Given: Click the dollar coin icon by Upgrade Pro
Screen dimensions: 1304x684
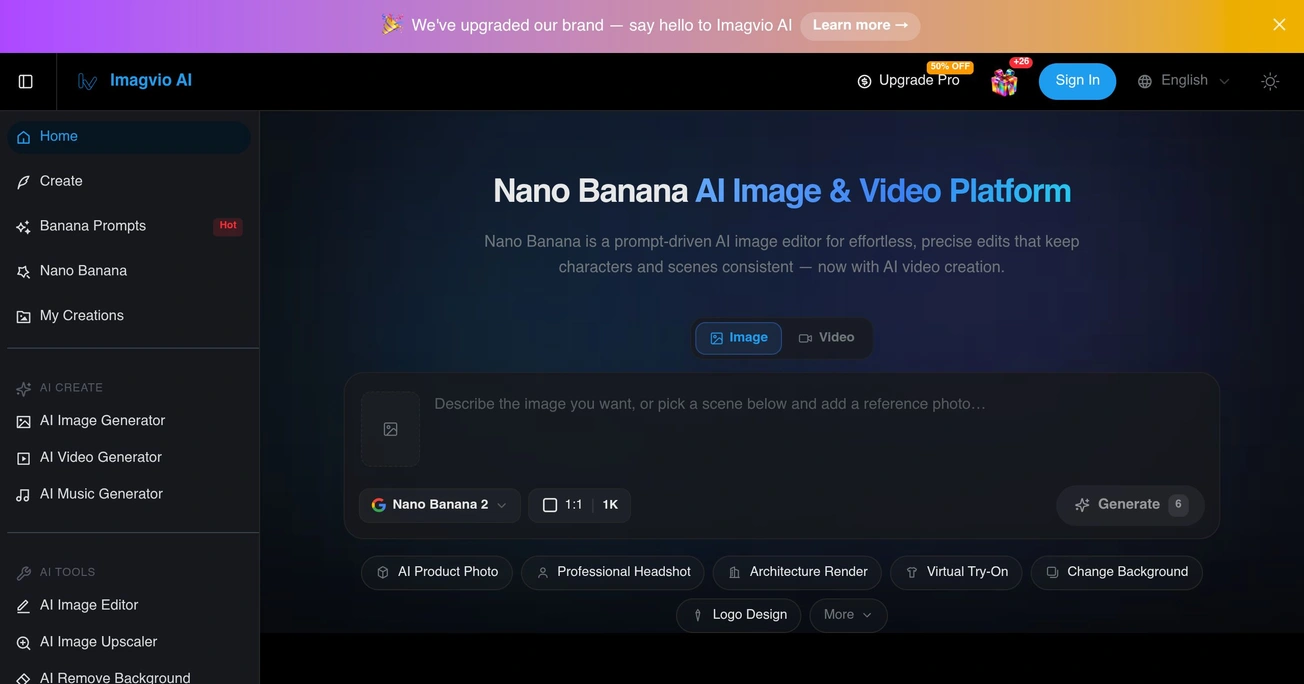Looking at the screenshot, I should (864, 82).
